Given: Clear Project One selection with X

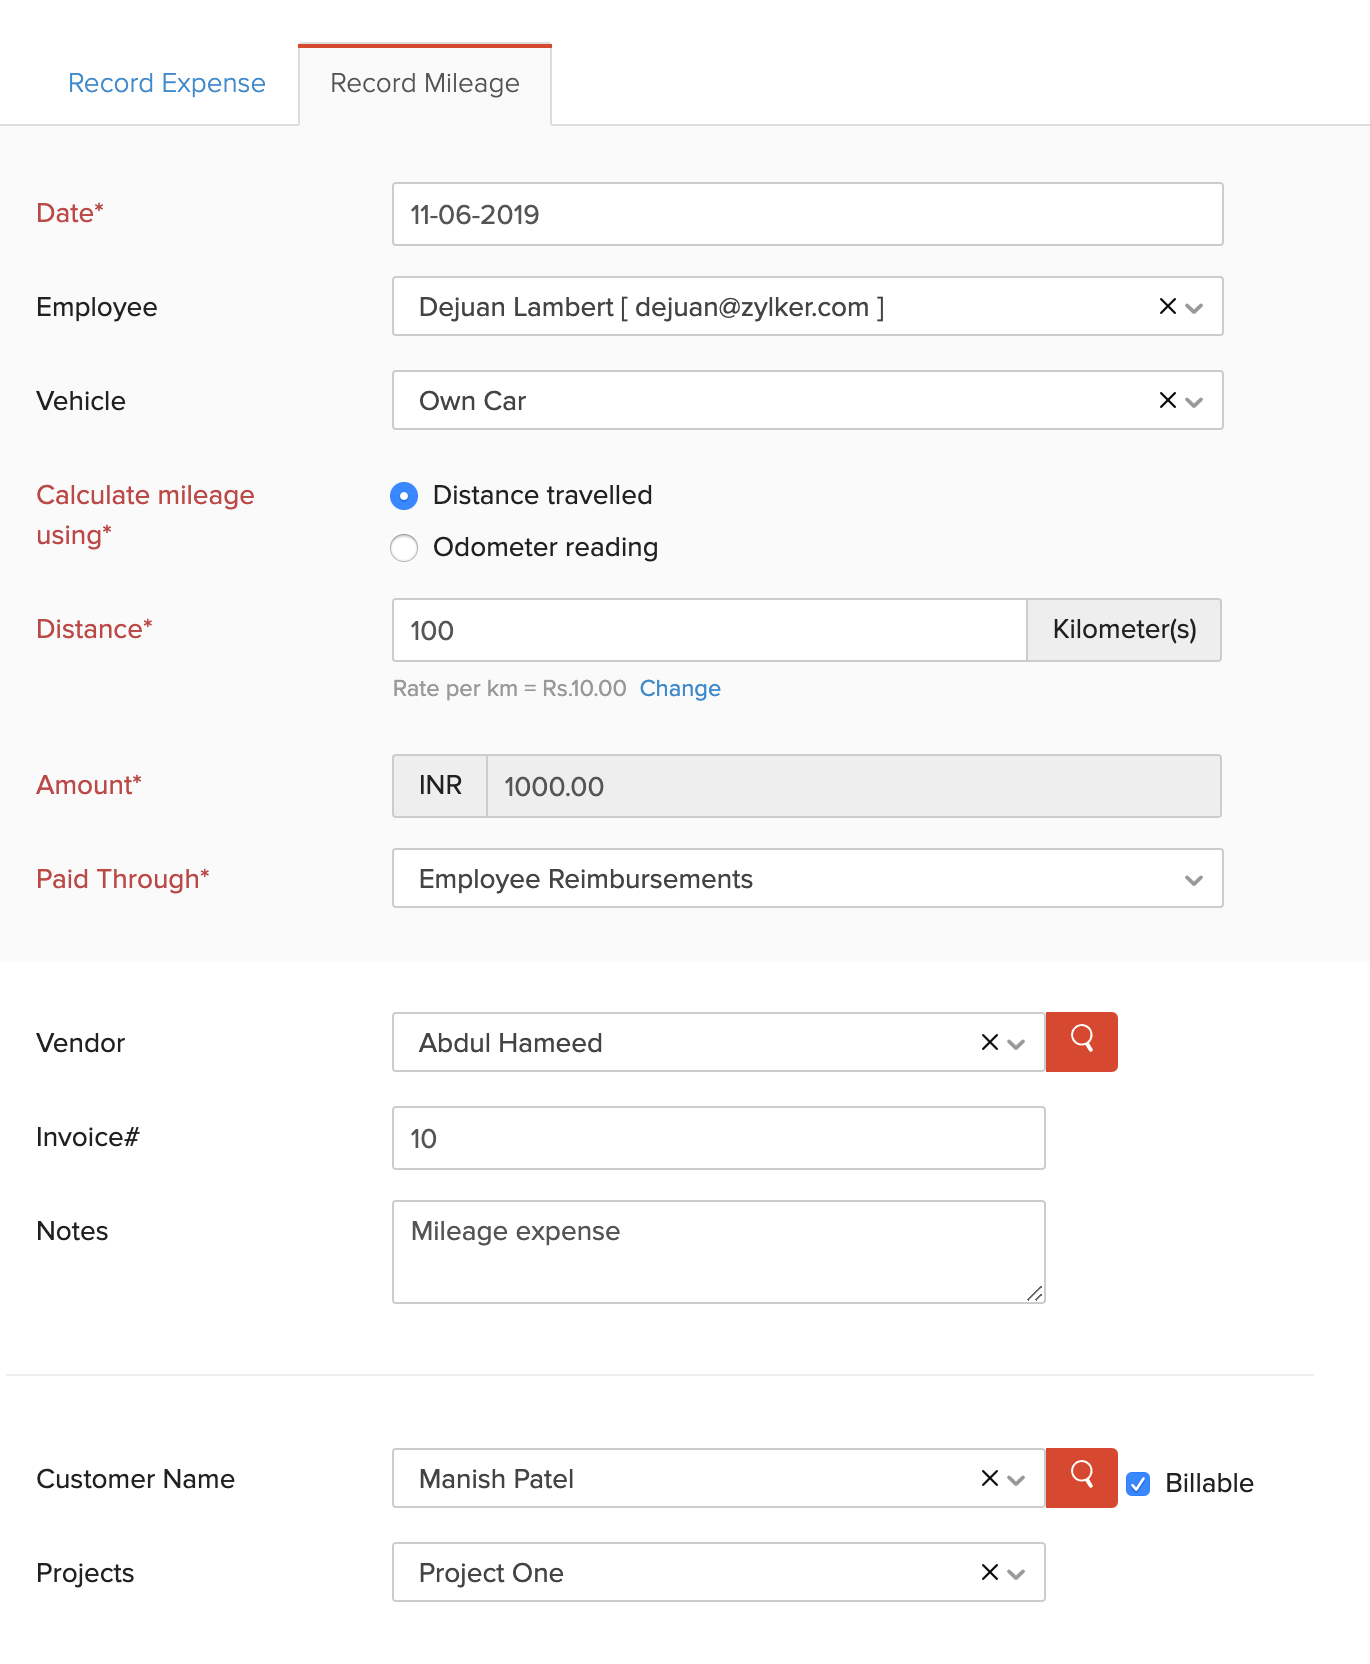Looking at the screenshot, I should coord(989,1572).
